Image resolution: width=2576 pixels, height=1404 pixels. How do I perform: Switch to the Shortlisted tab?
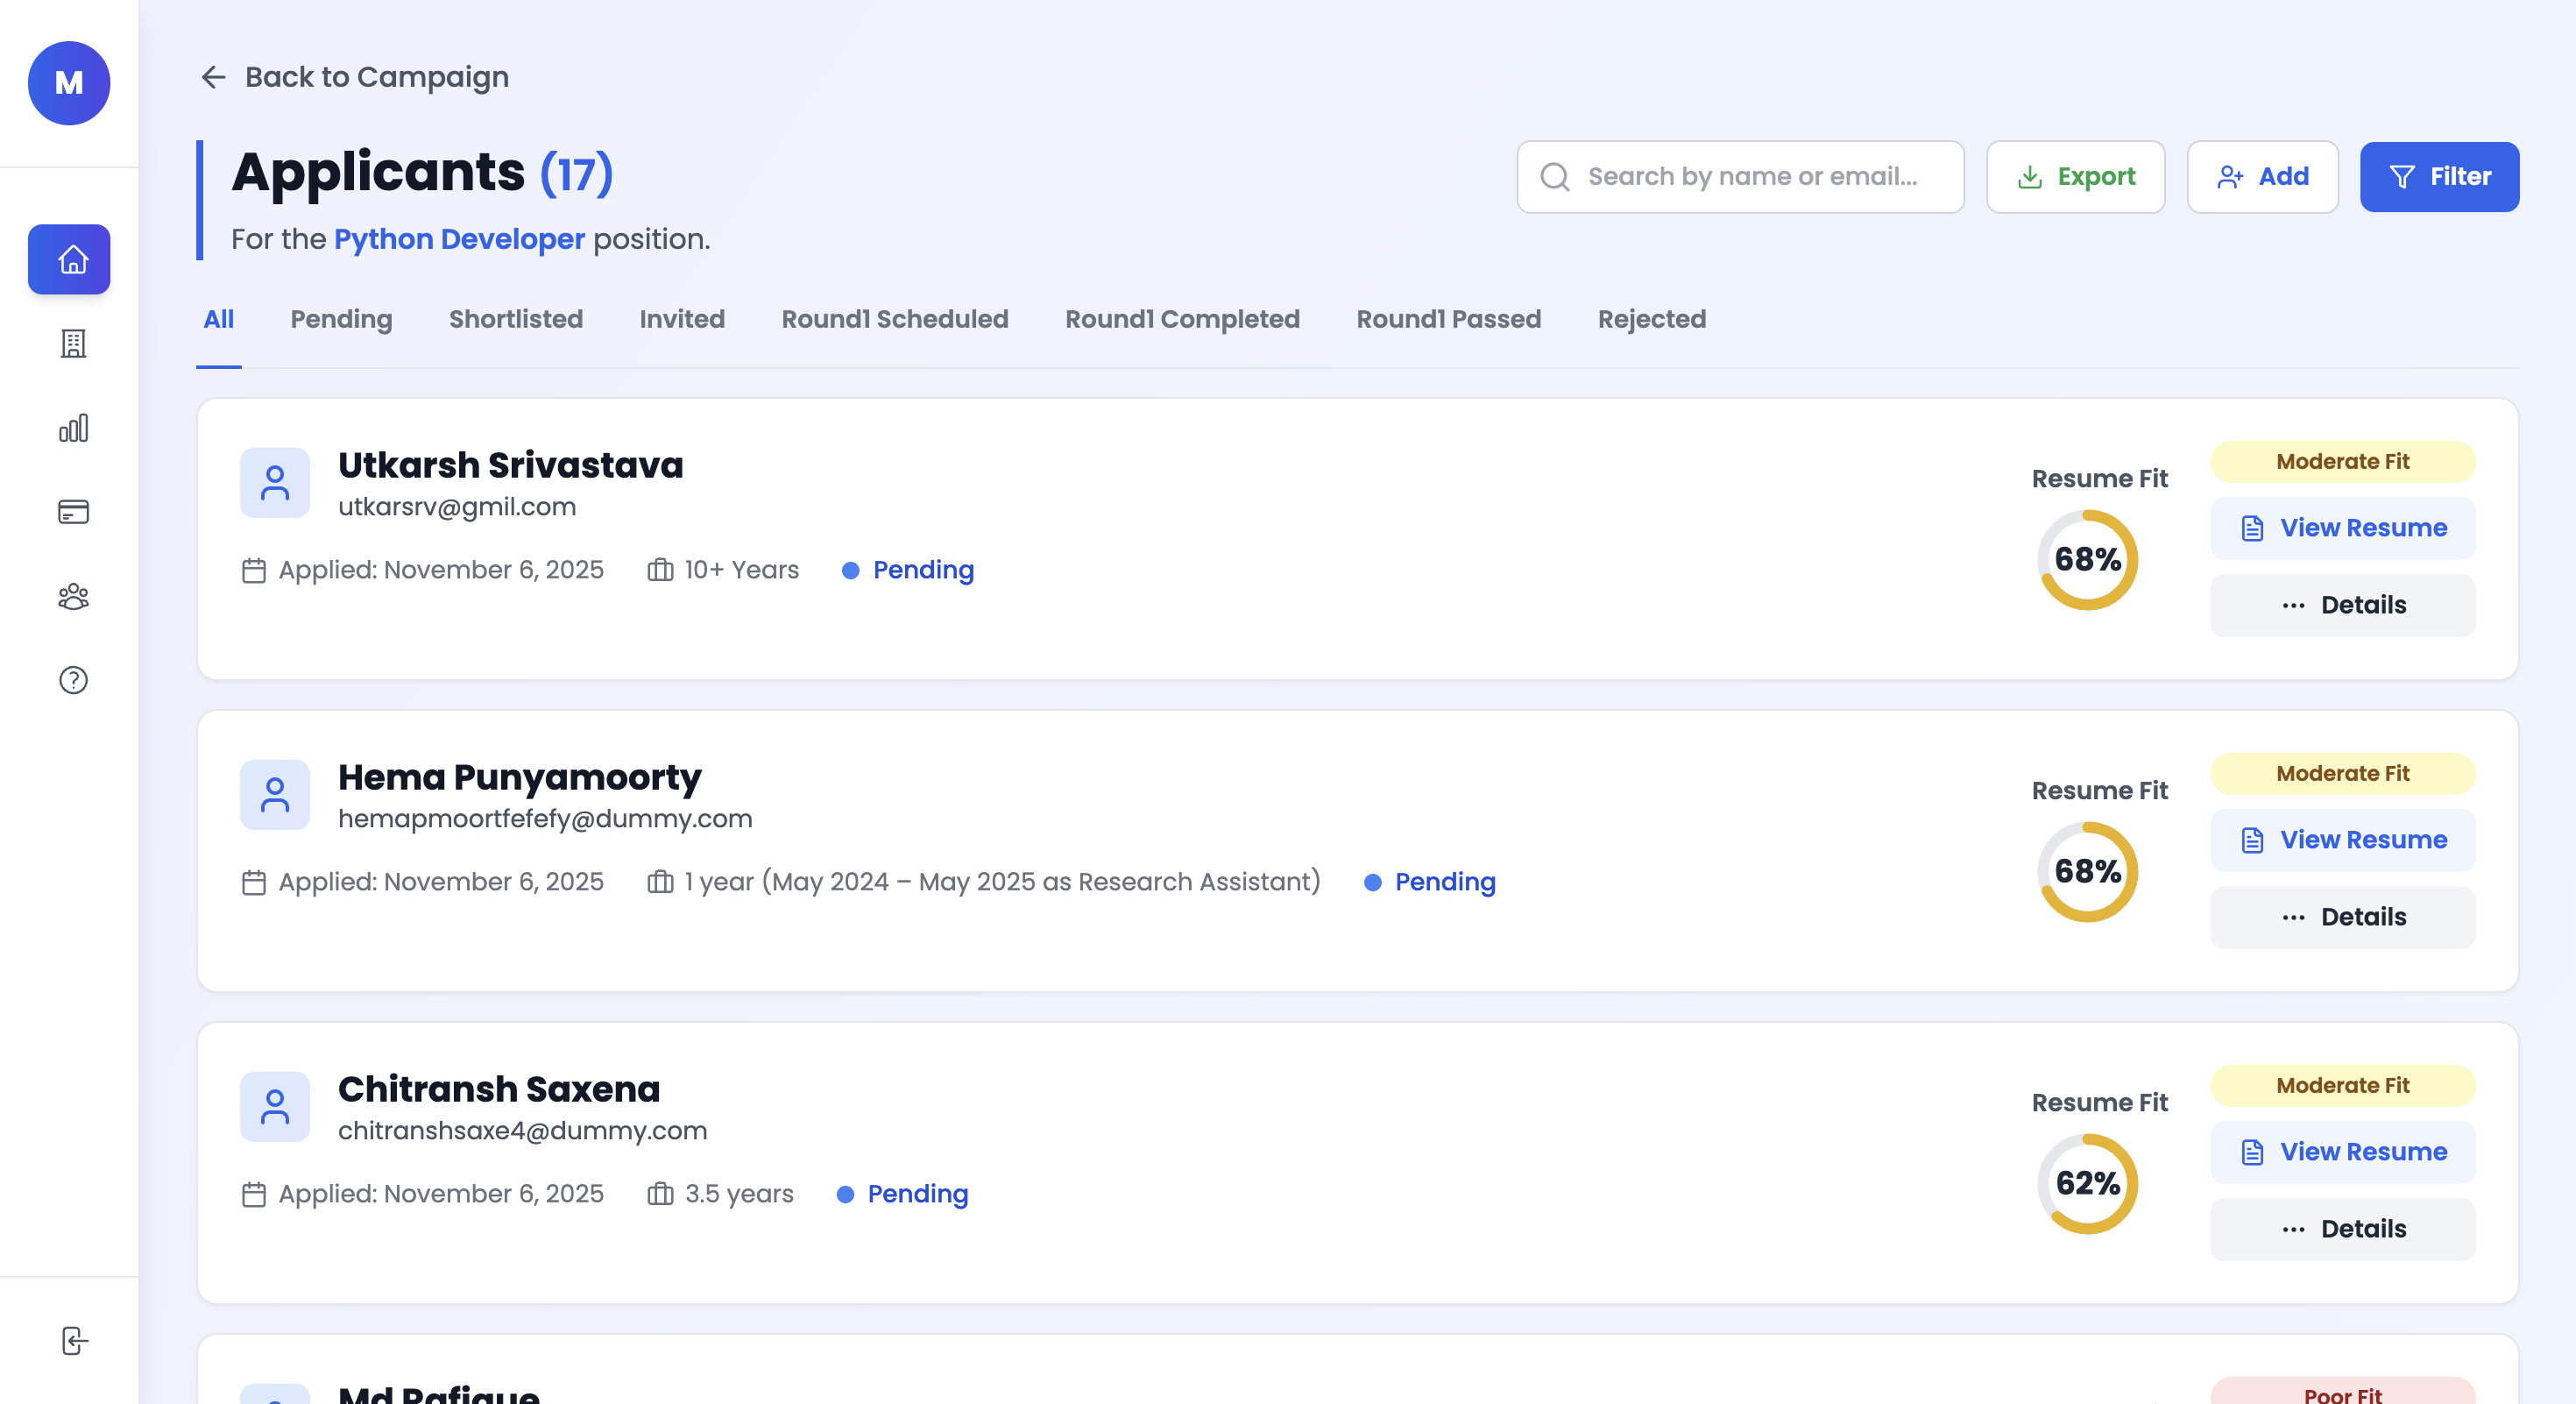516,319
